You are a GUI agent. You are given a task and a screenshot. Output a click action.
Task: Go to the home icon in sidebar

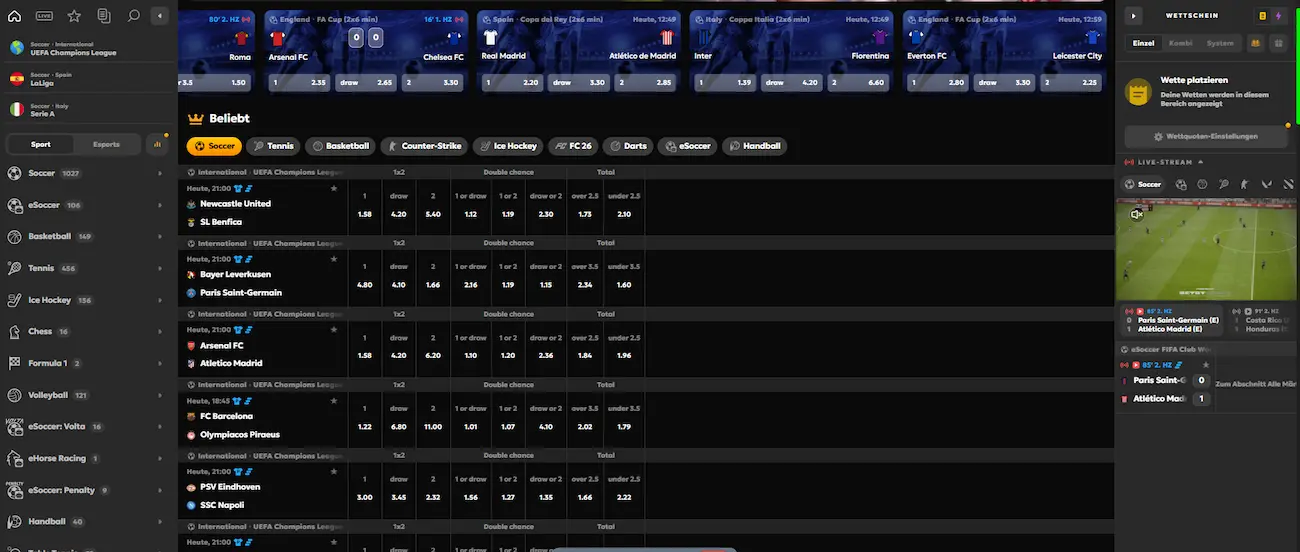14,16
